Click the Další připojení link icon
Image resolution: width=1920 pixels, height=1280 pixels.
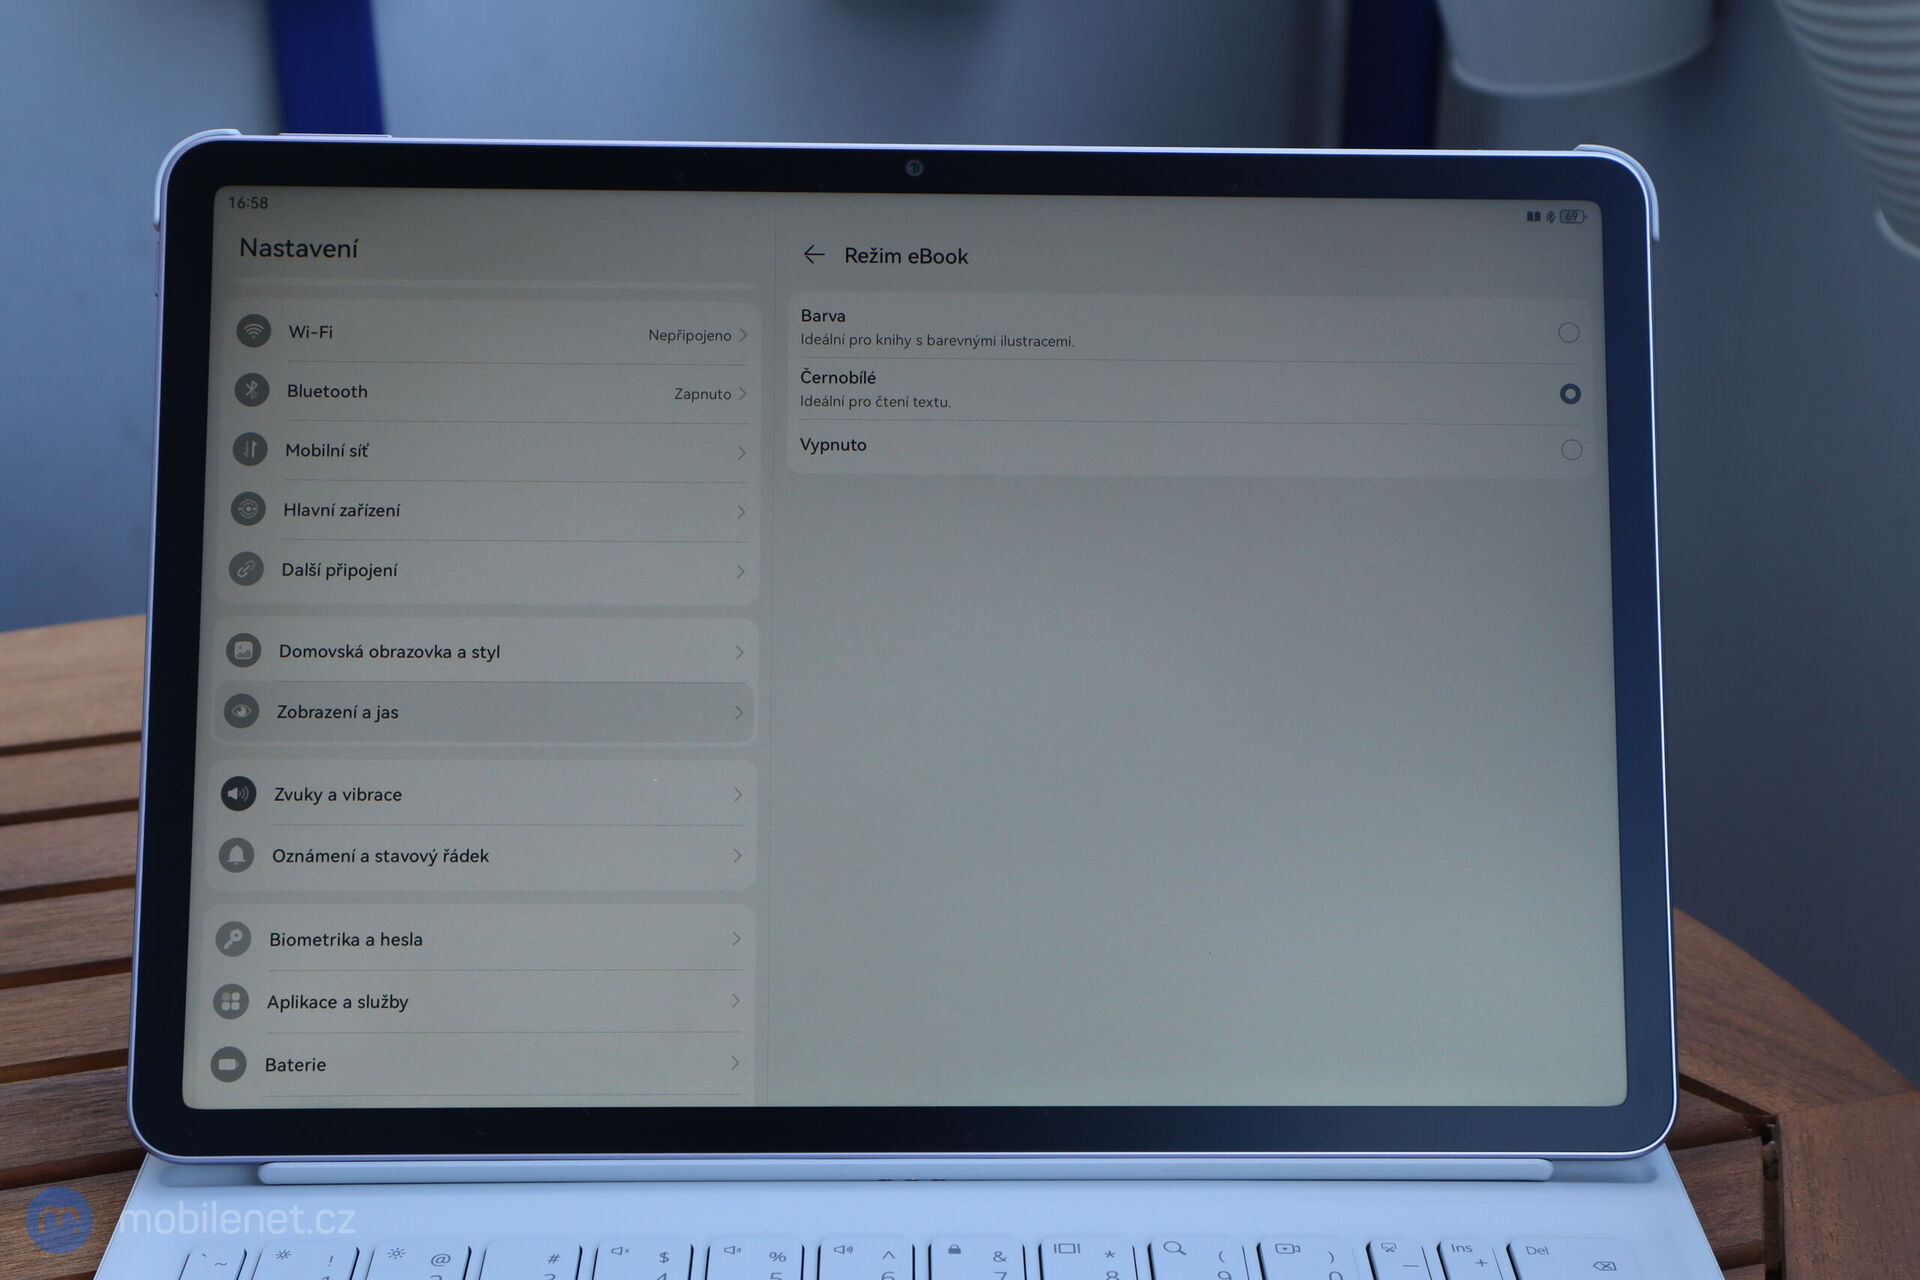point(245,569)
